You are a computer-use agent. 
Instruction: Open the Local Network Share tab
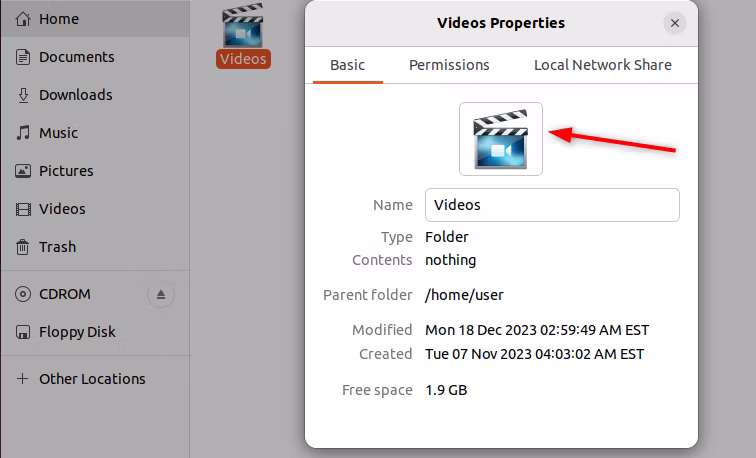click(602, 65)
